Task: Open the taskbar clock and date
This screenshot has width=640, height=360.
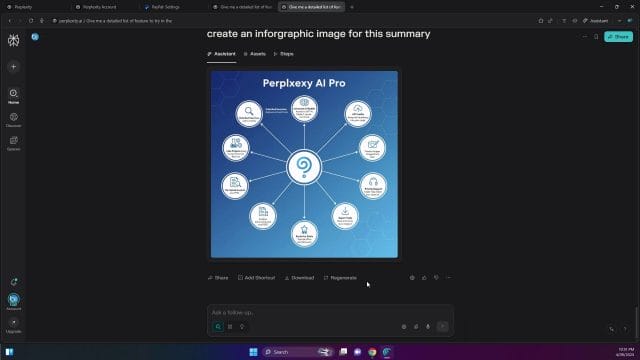Action: [x=625, y=352]
